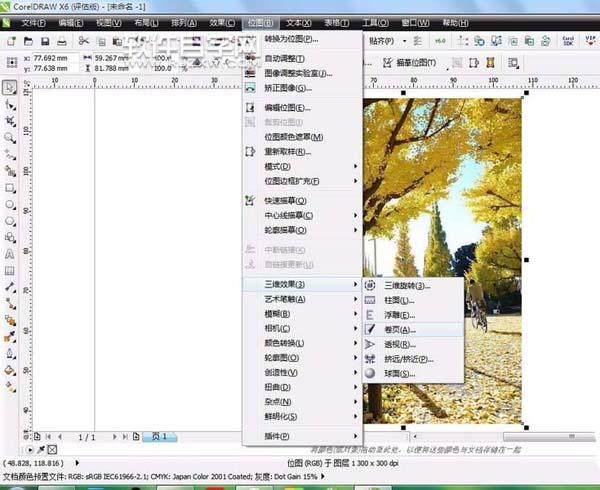The image size is (600, 490).
Task: Click the Cut scissors icon
Action: coord(85,41)
